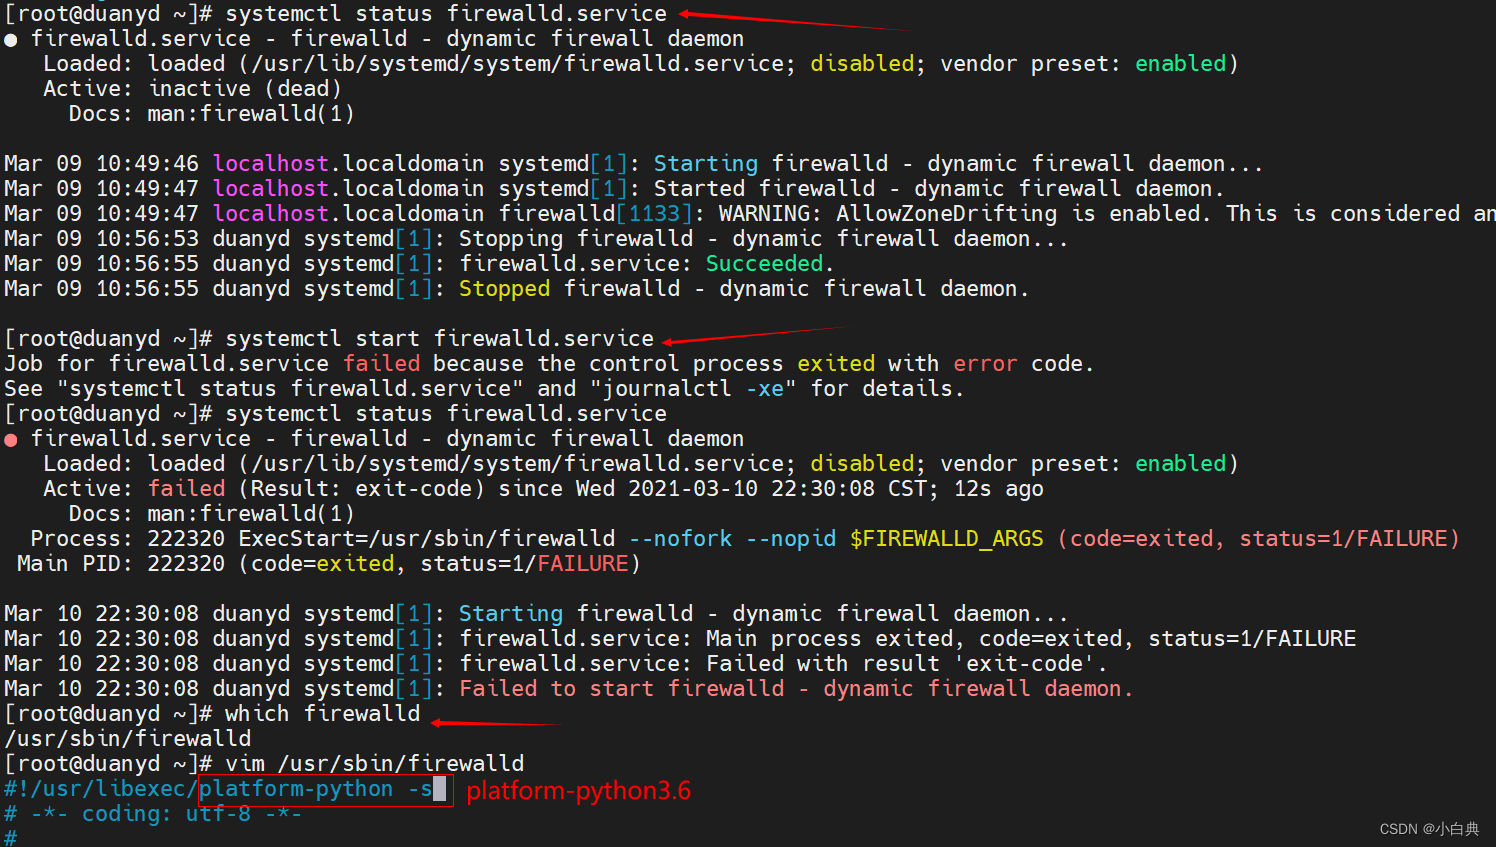Click 'platform-python' in the shebang line
Viewport: 1496px width, 847px height.
pos(296,789)
